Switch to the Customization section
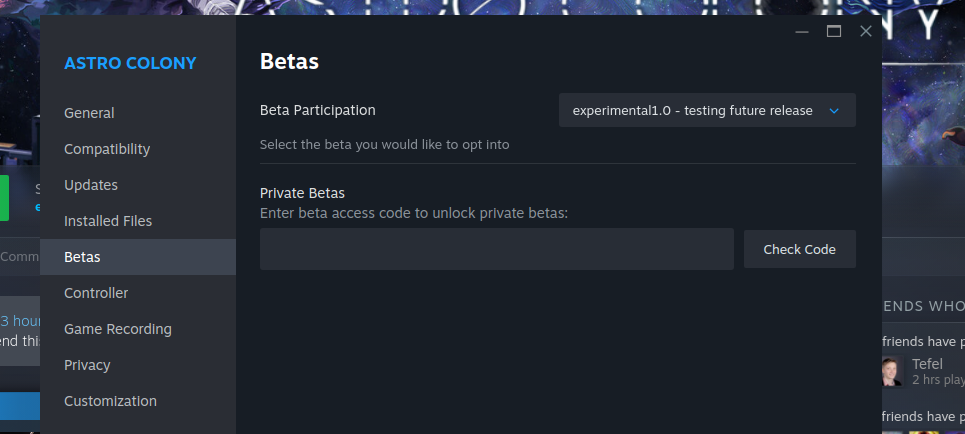Screen dimensions: 965x434 click(110, 401)
